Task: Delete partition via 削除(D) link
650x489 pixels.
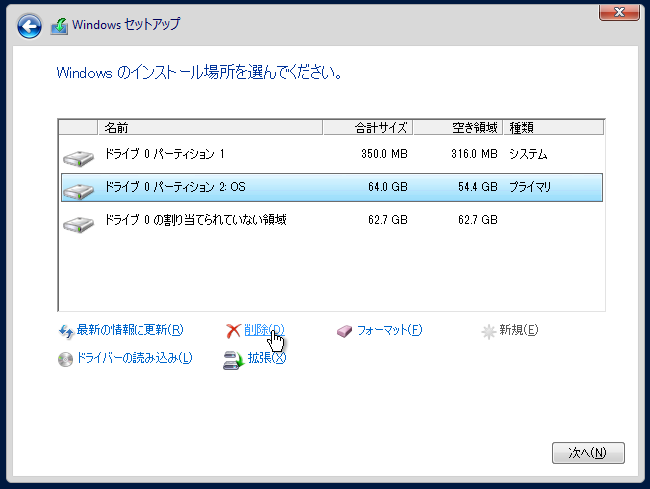Action: tap(264, 330)
